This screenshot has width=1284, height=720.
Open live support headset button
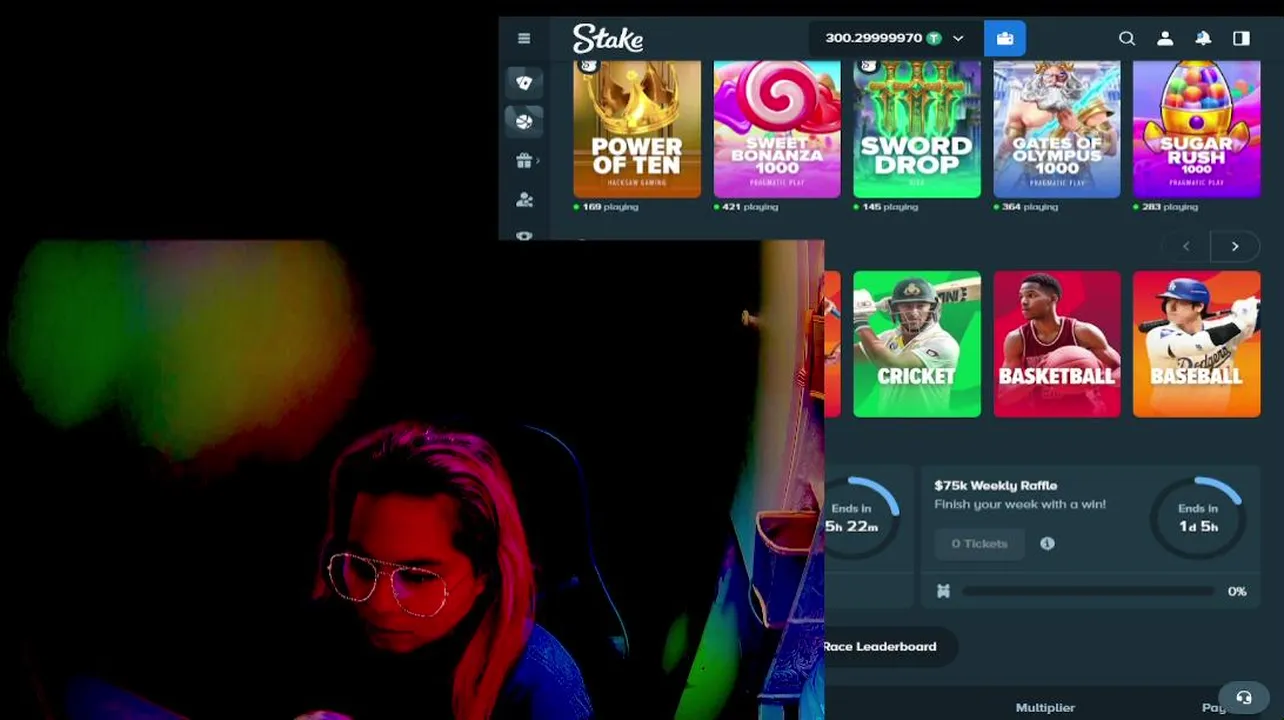pyautogui.click(x=1244, y=698)
